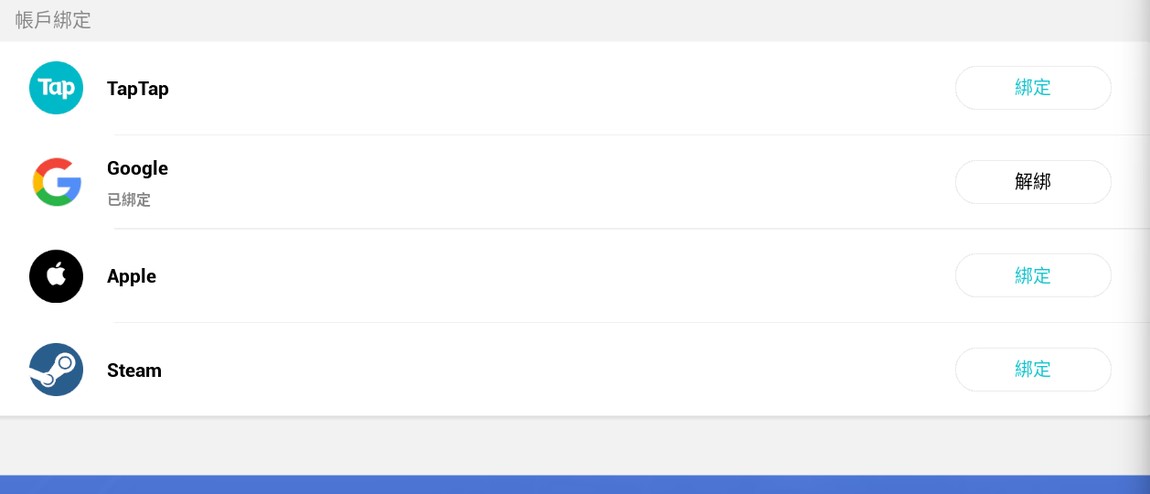Image resolution: width=1150 pixels, height=494 pixels.
Task: Click the TapTap logo icon
Action: coord(56,88)
